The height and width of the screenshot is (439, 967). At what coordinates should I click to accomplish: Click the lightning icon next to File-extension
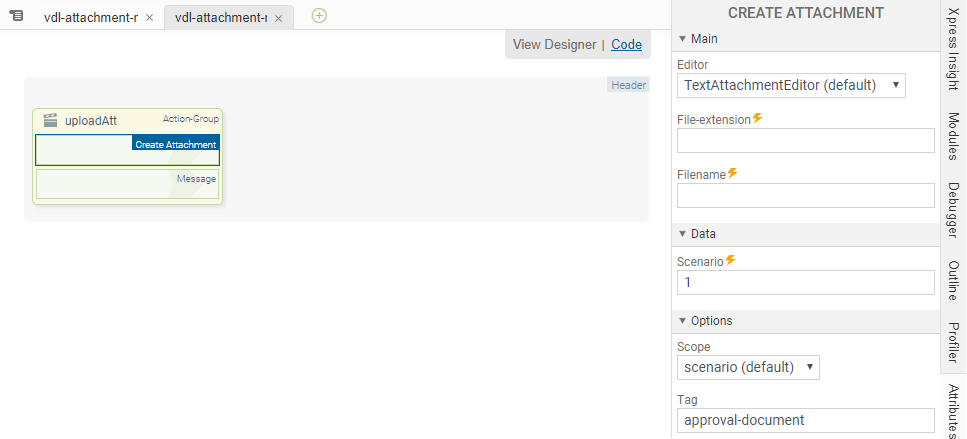coord(757,118)
